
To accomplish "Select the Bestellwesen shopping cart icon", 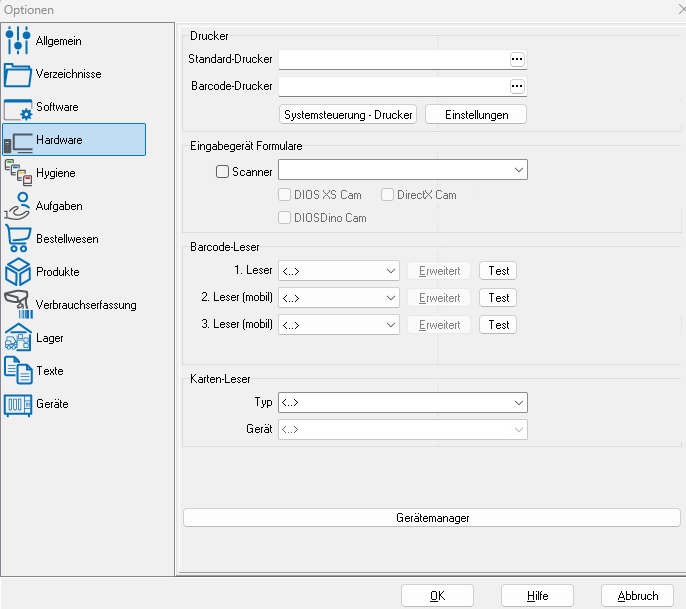I will pos(18,239).
